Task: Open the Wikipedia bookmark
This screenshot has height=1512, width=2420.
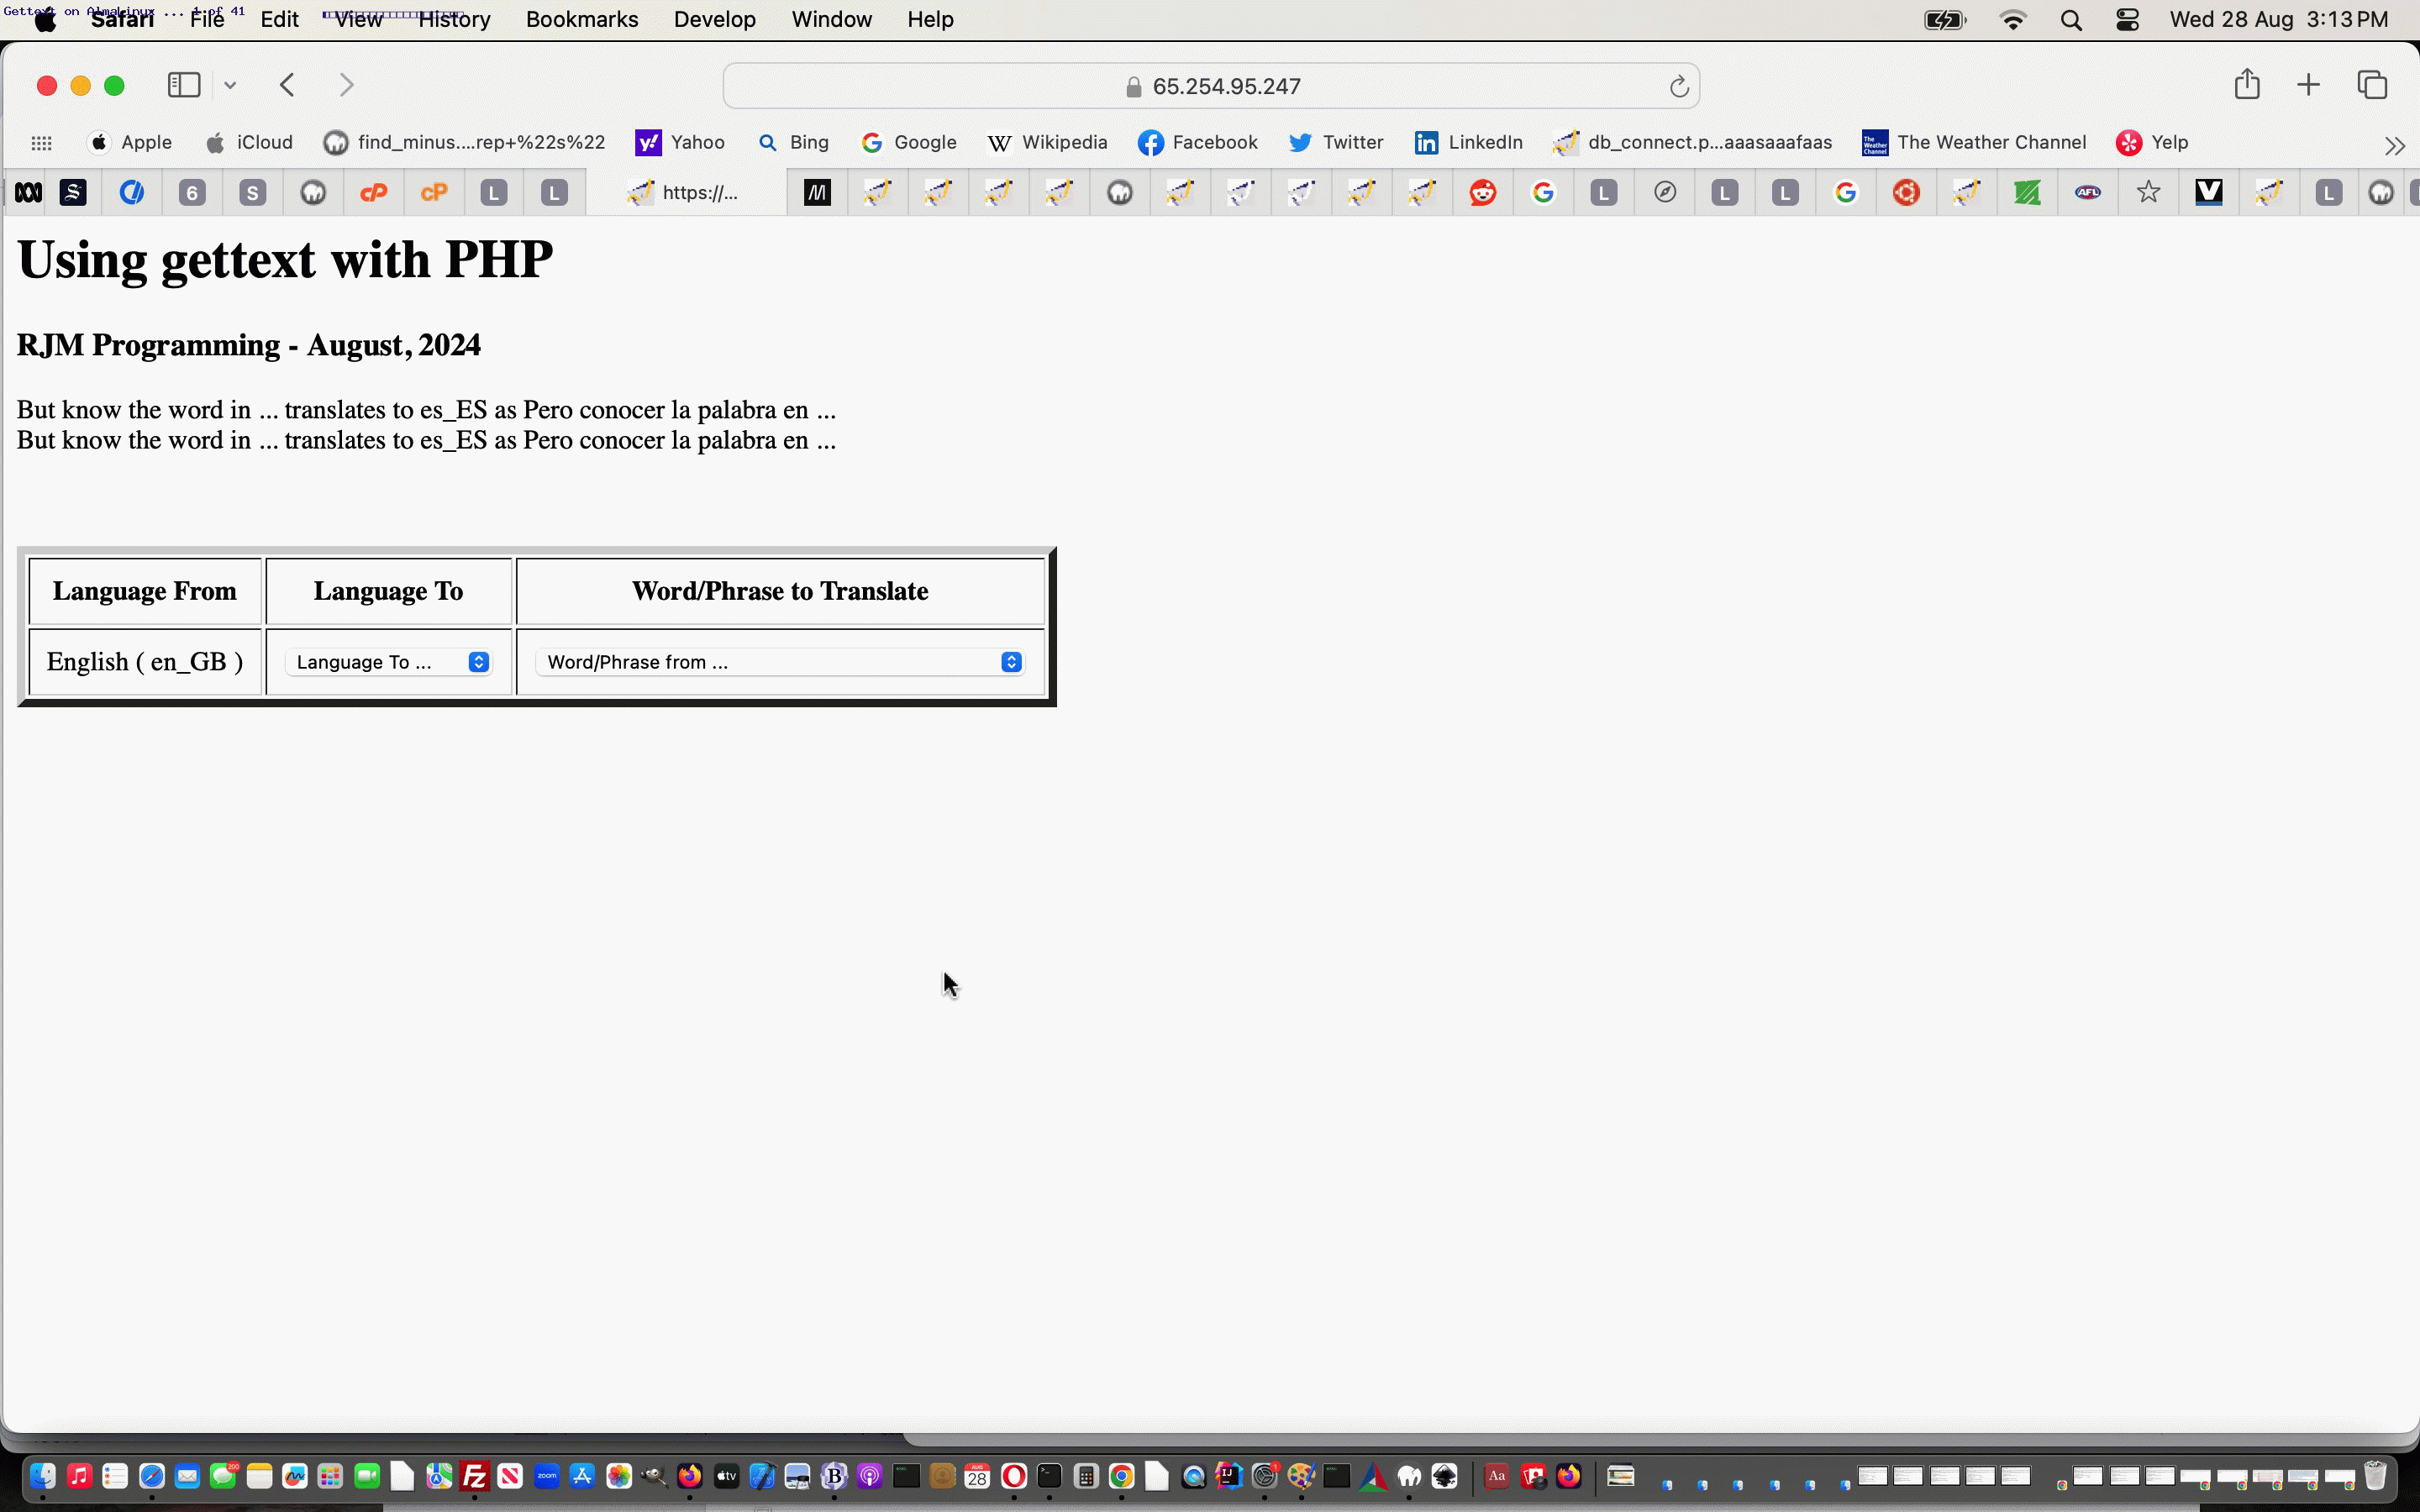Action: 1047,142
